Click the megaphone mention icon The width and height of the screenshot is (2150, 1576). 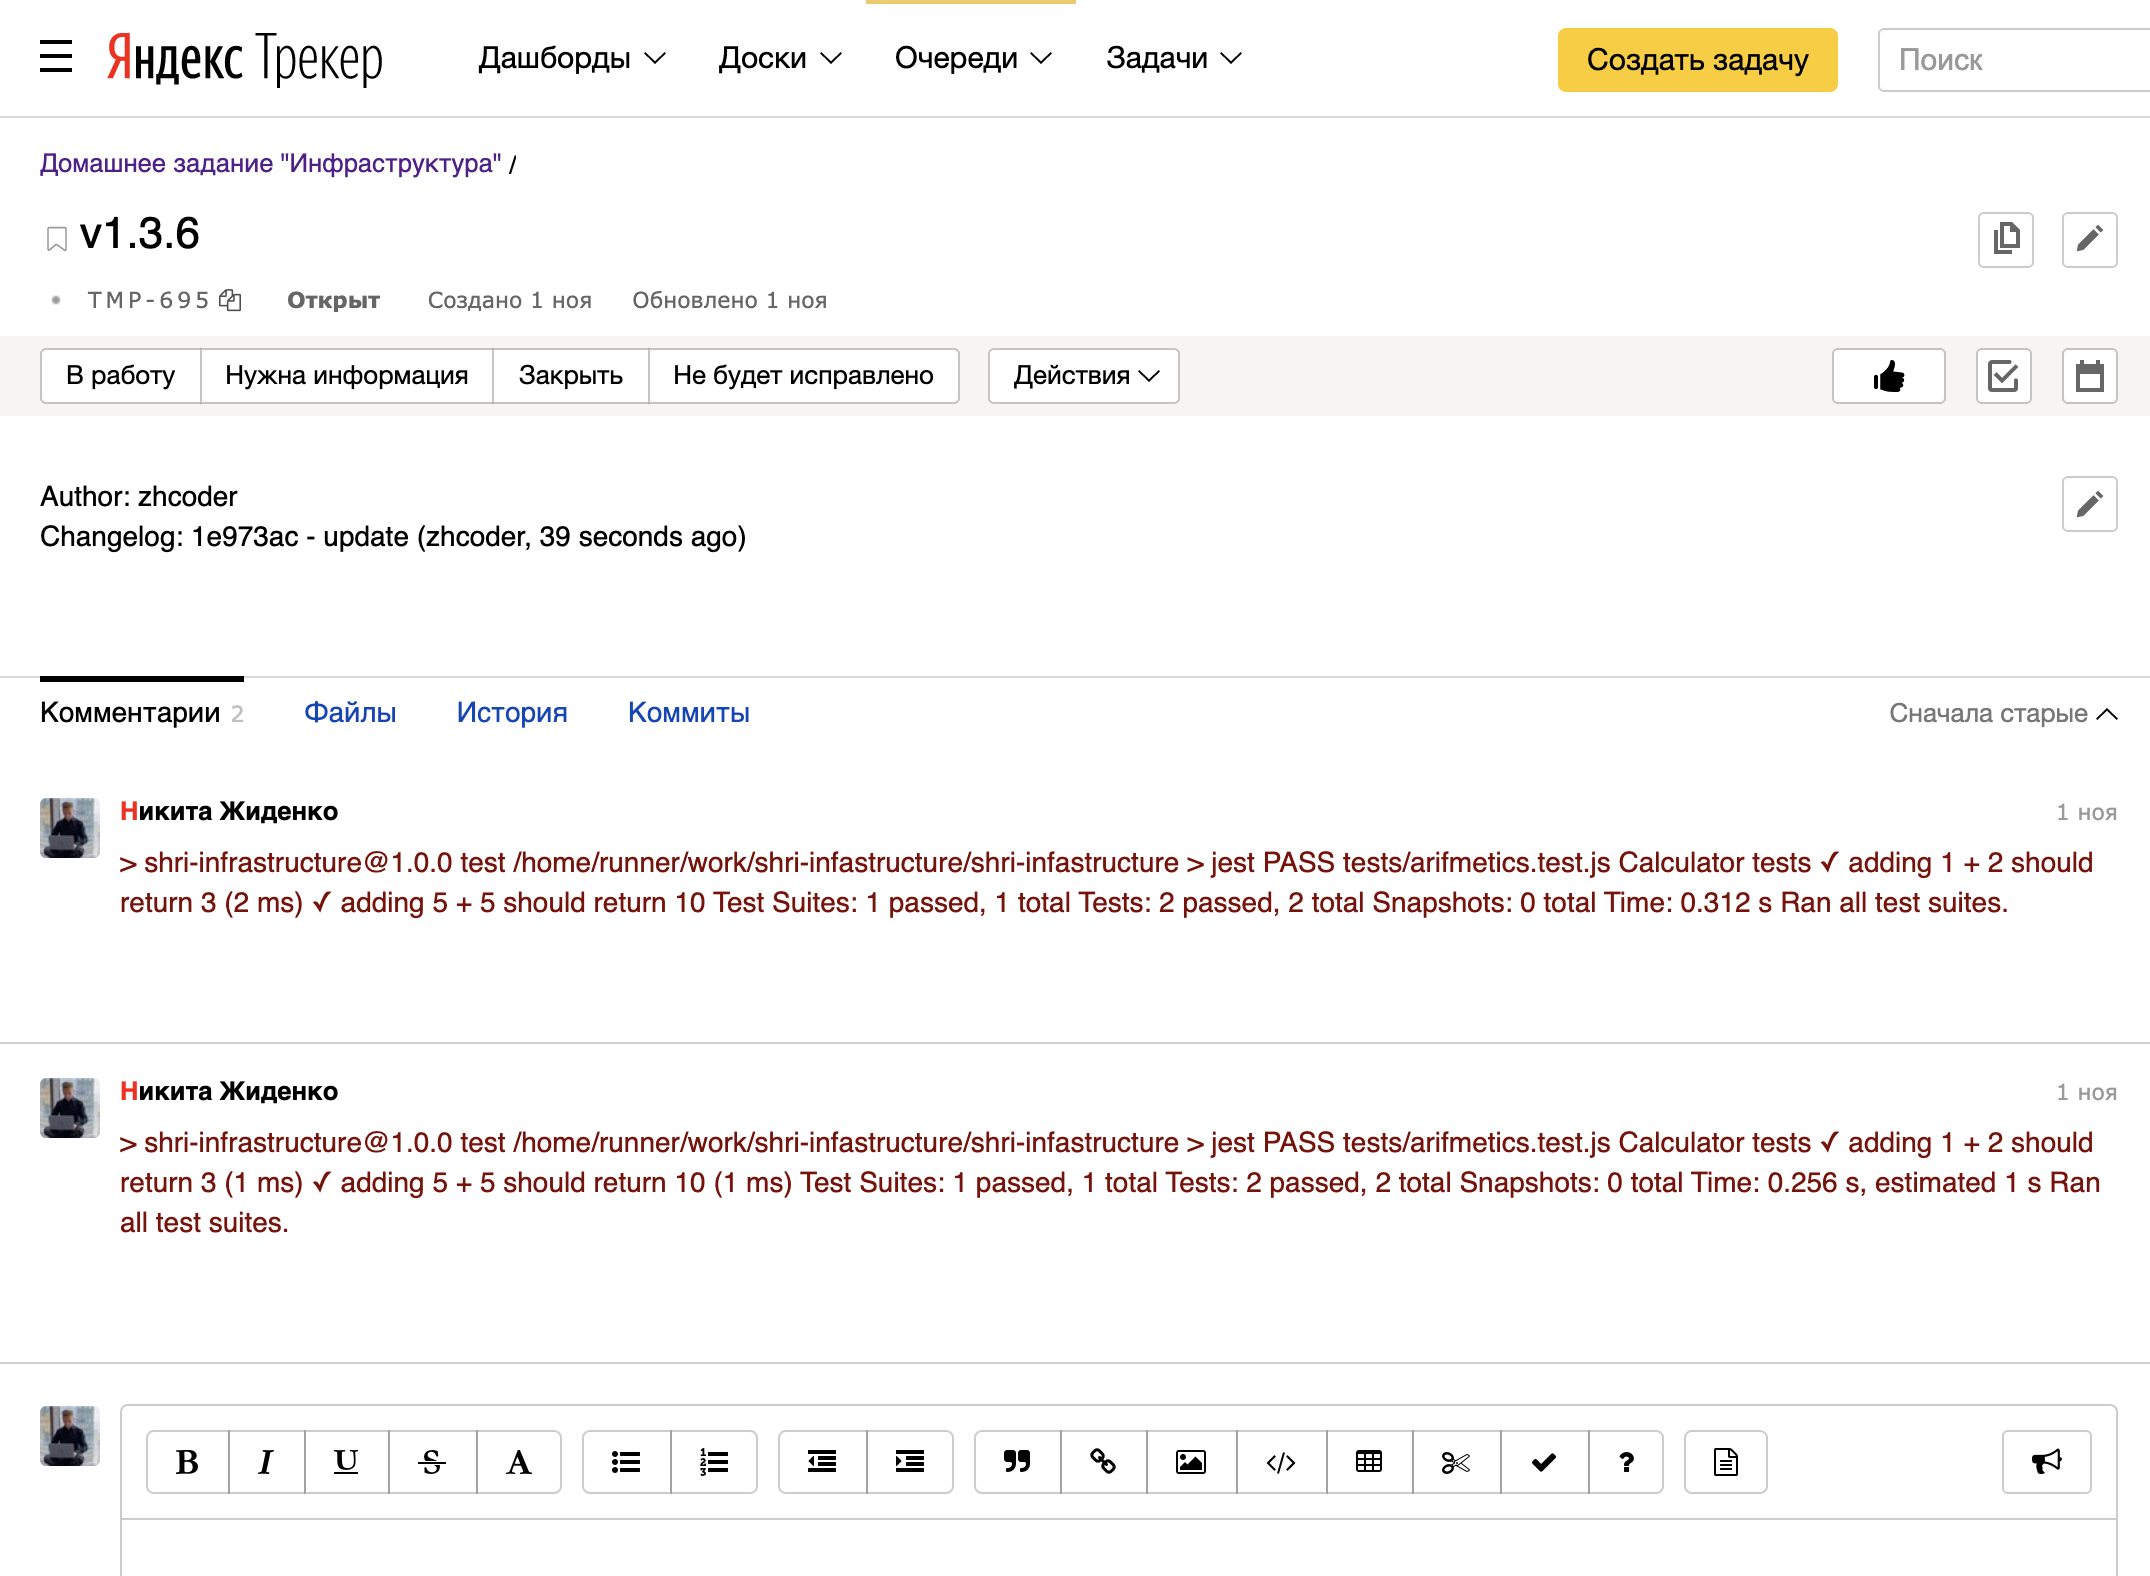pyautogui.click(x=2046, y=1462)
